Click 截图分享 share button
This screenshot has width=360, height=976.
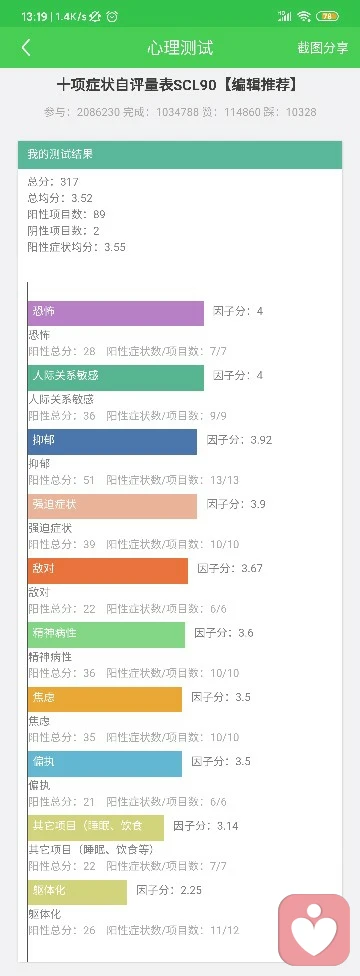[x=323, y=48]
